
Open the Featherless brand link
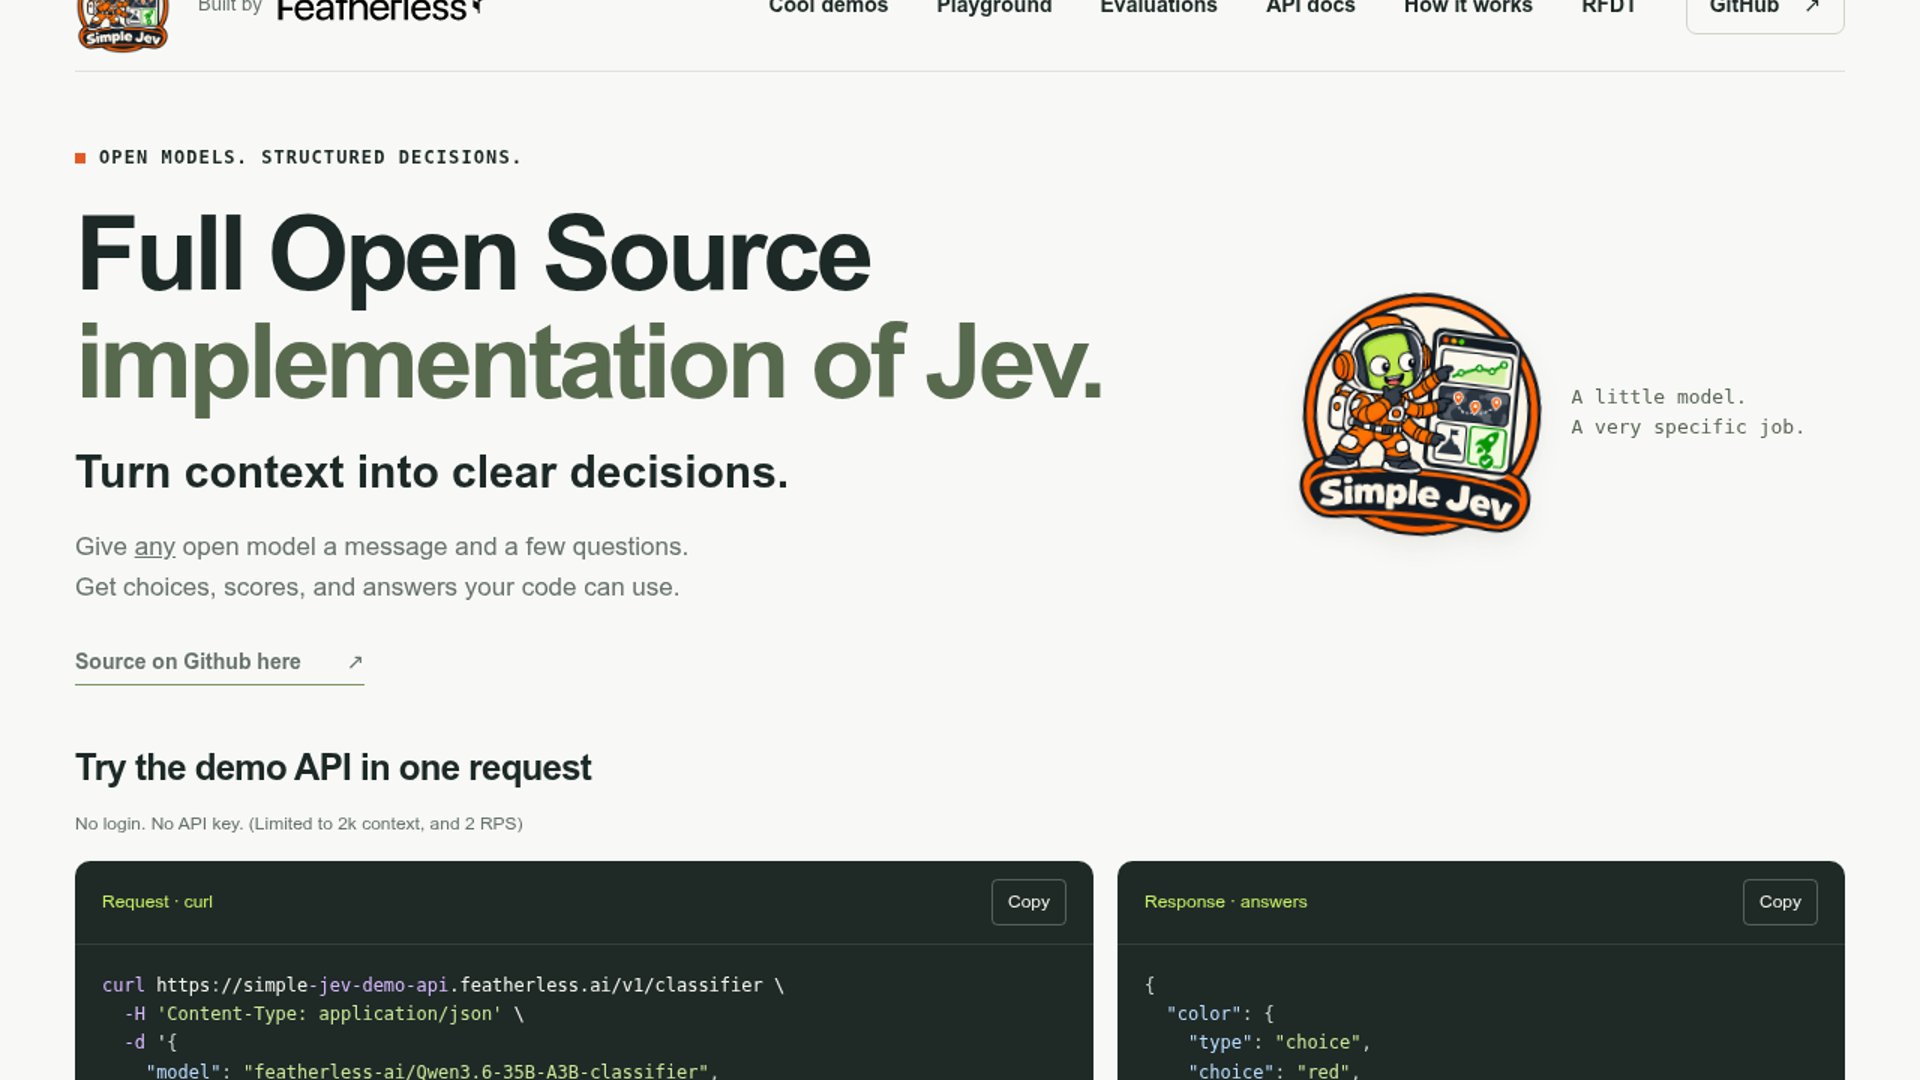click(380, 10)
